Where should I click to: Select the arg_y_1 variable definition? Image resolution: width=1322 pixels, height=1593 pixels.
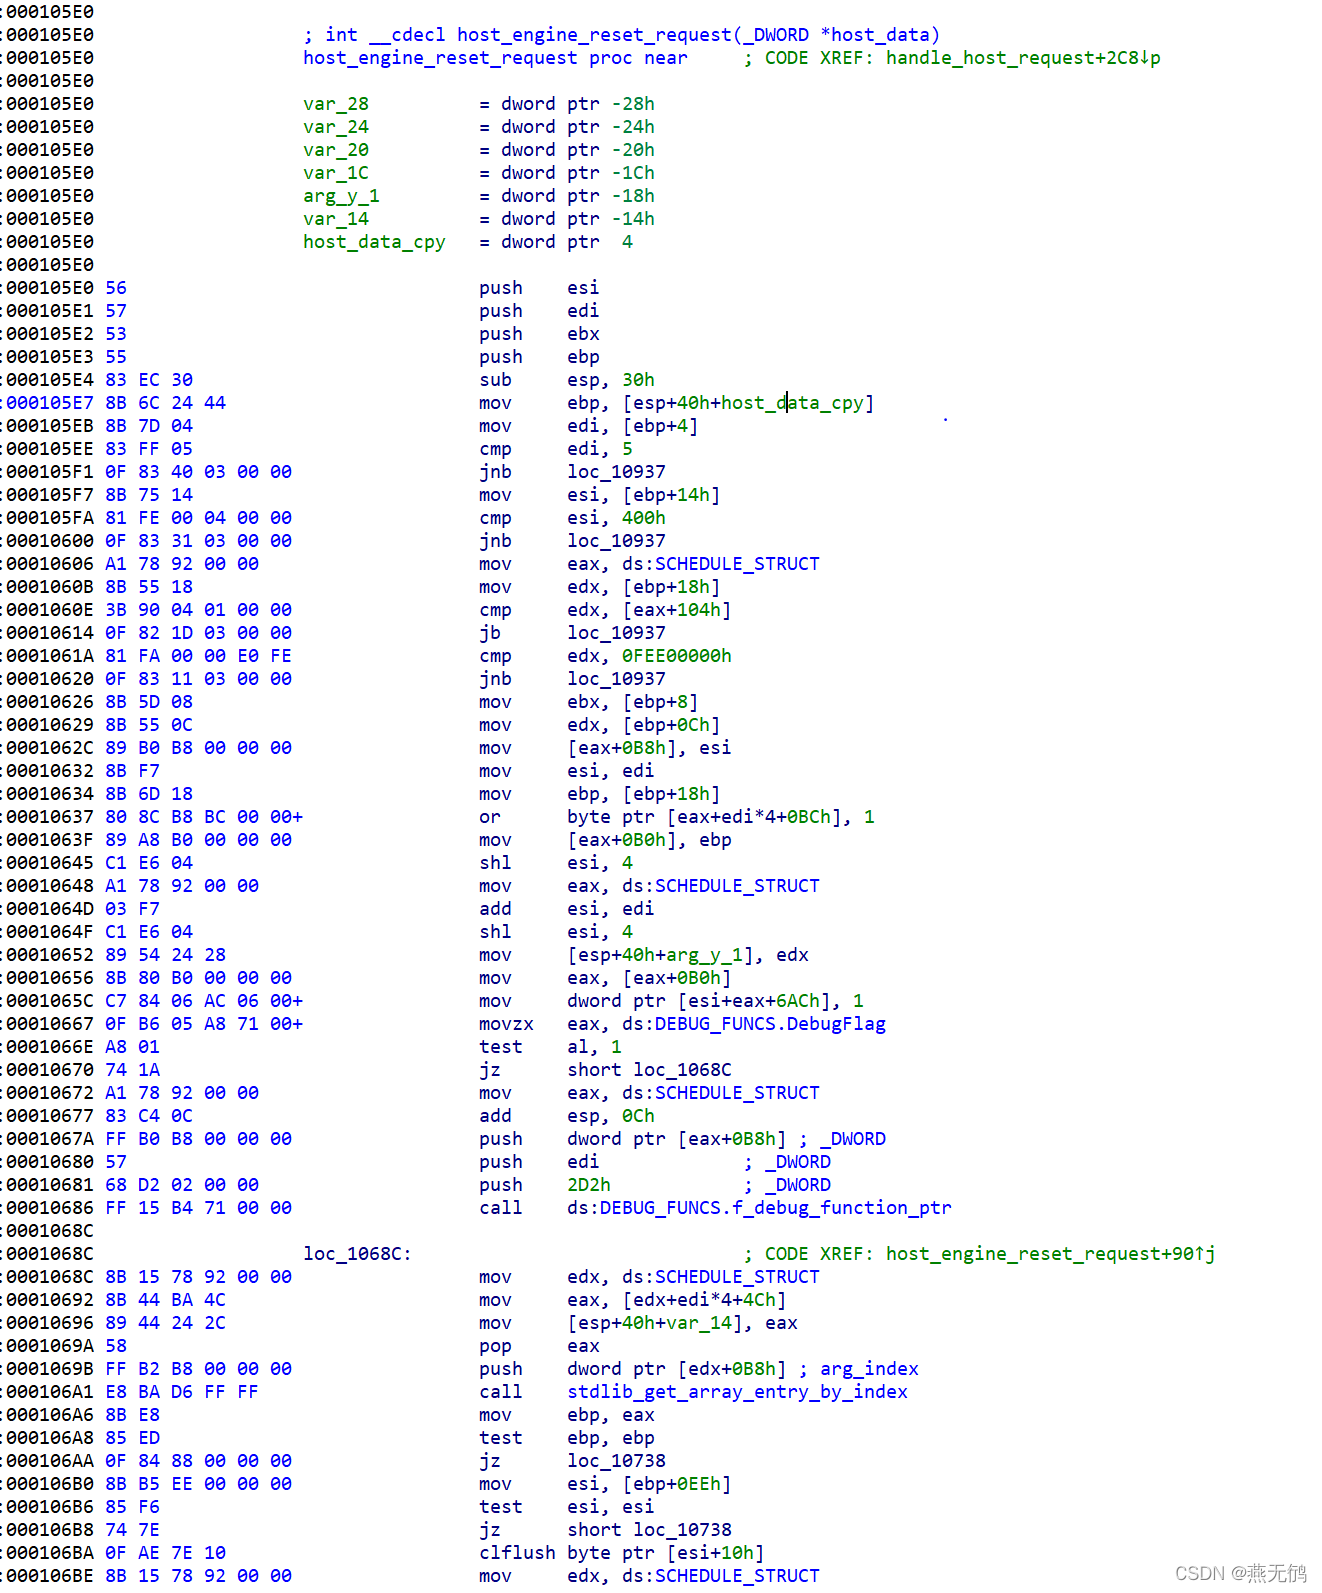(341, 196)
